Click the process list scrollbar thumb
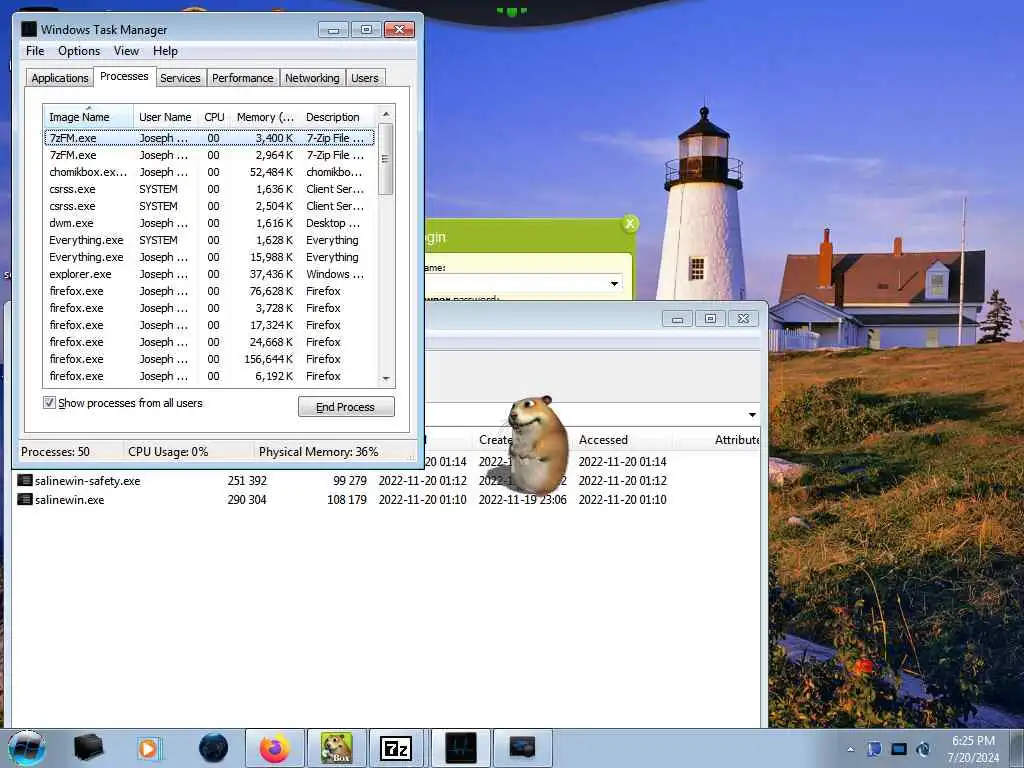Screen dimensions: 1024x768 click(x=386, y=159)
